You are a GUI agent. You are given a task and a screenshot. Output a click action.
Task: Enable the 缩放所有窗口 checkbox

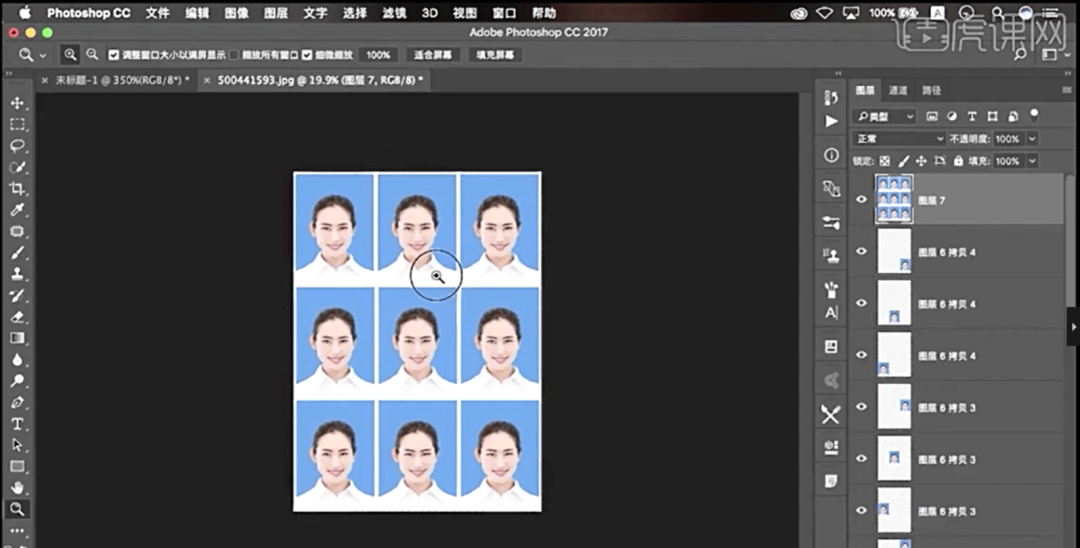pyautogui.click(x=234, y=55)
